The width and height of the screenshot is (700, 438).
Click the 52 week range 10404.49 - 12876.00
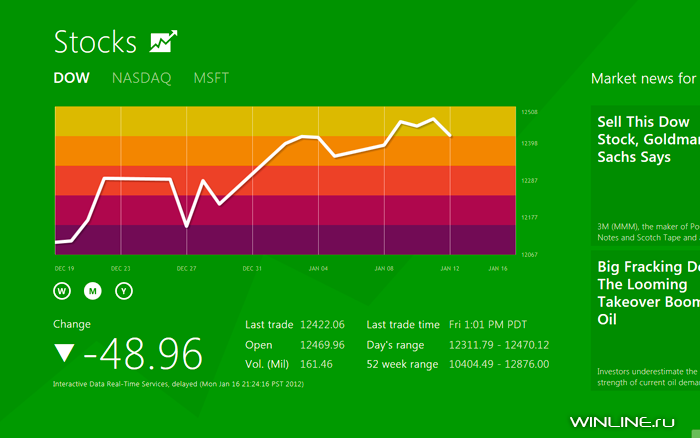499,364
